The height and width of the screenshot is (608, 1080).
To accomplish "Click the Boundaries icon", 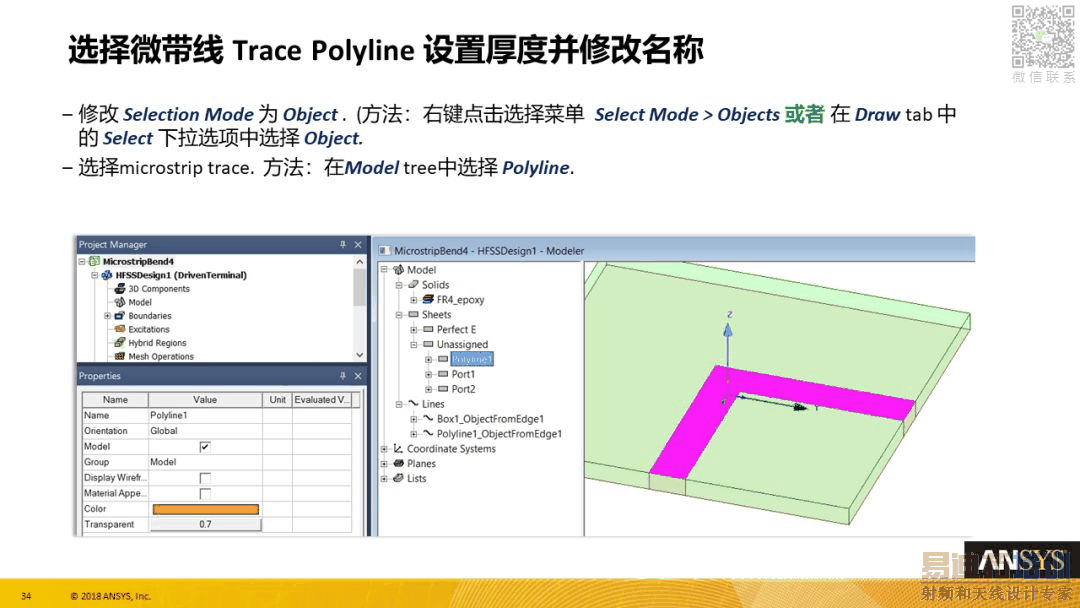I will click(120, 315).
